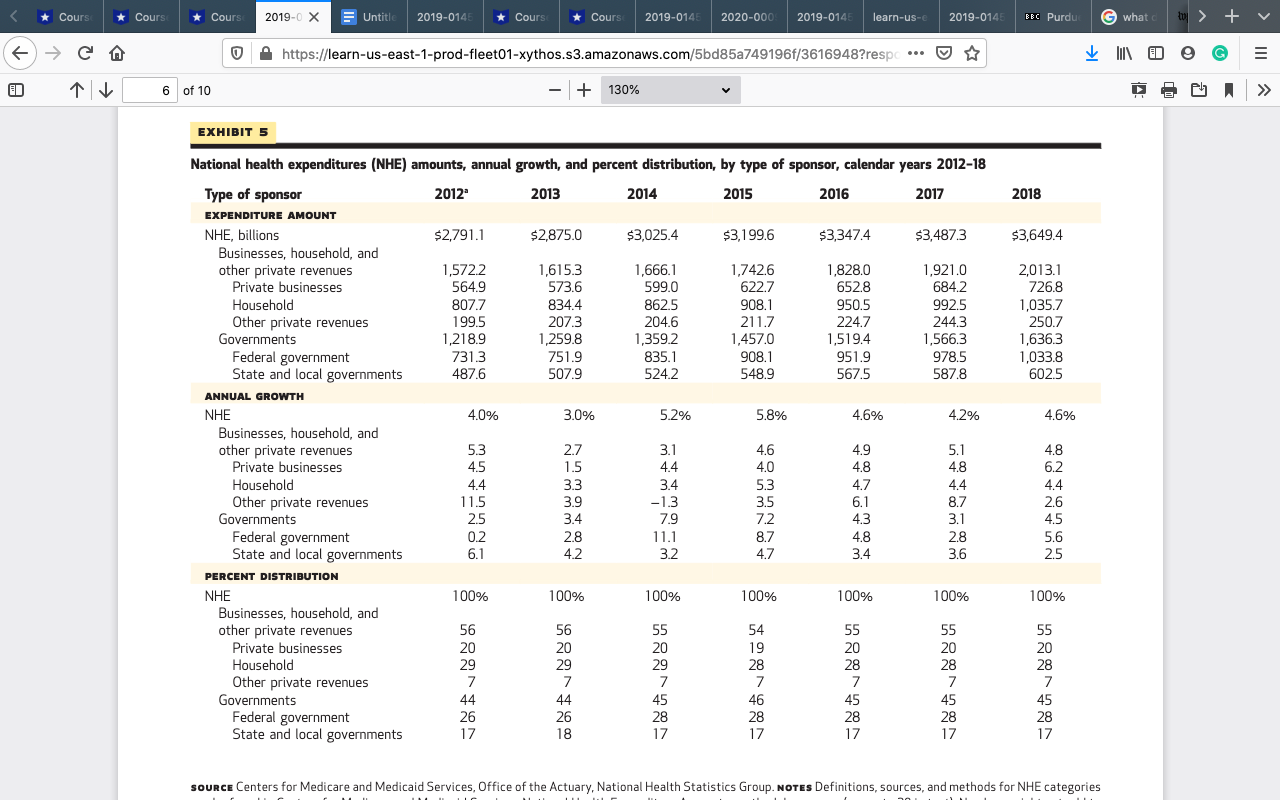Click the 'of 10' page count label
The image size is (1280, 800).
197,90
